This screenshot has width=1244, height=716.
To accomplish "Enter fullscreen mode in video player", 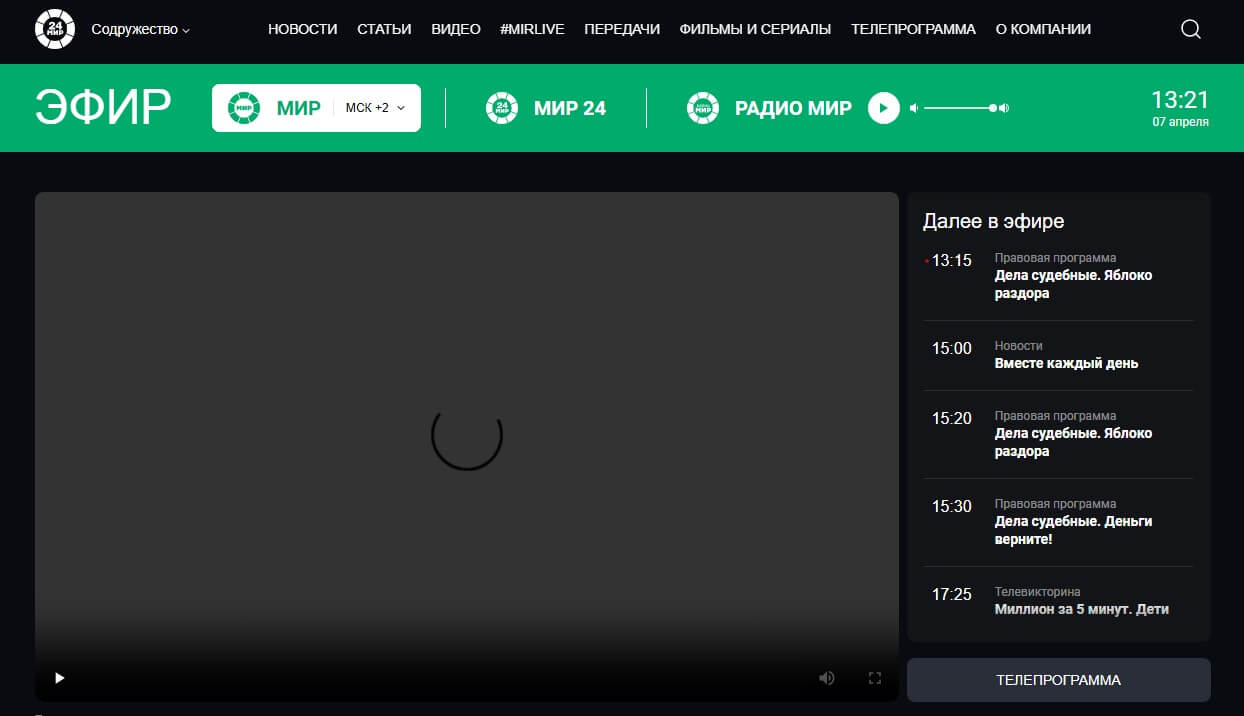I will (874, 678).
